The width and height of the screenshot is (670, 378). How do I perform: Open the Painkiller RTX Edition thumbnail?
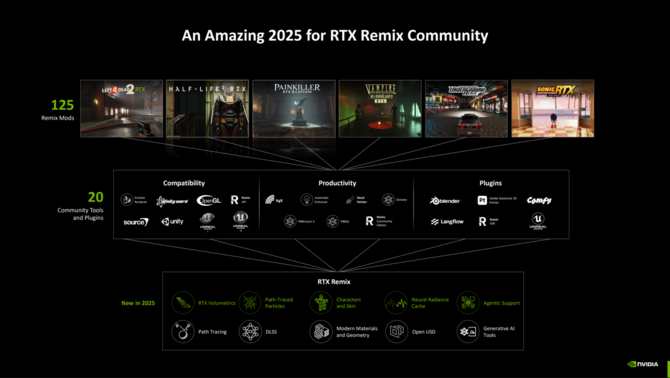[294, 108]
